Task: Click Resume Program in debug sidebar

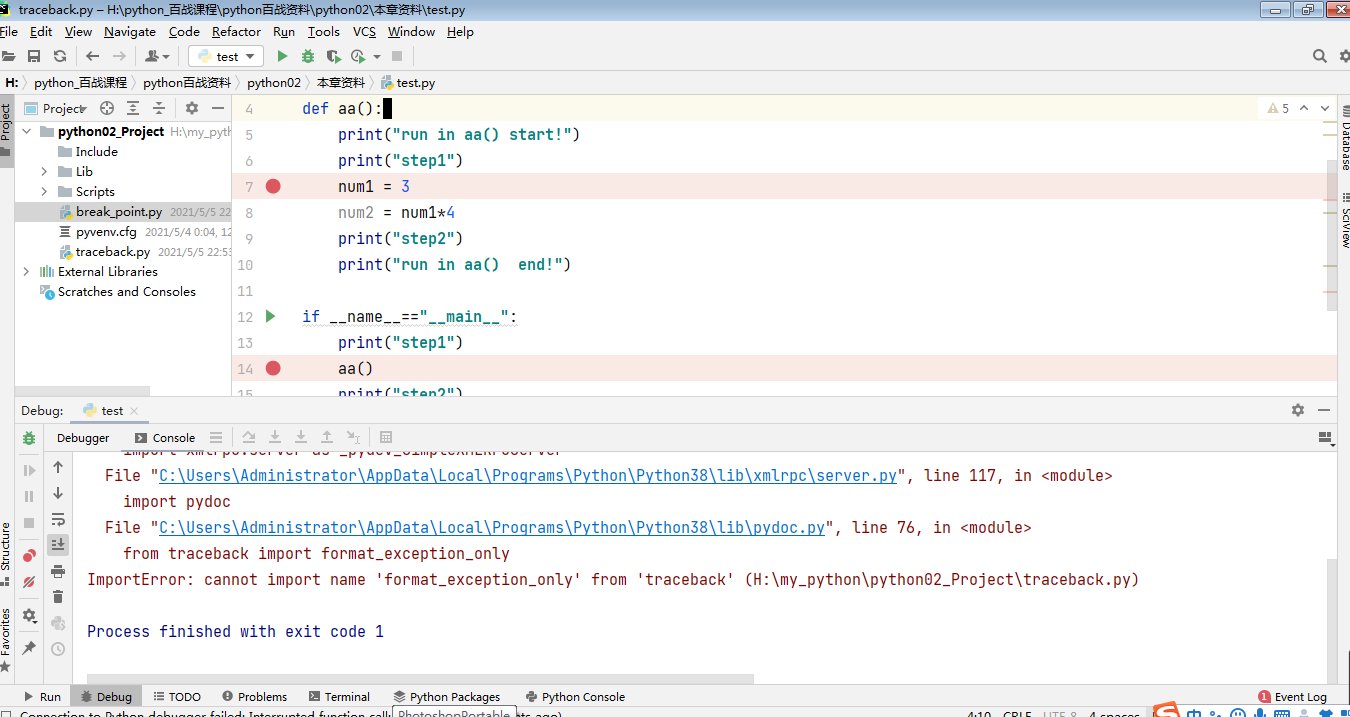Action: pyautogui.click(x=29, y=470)
